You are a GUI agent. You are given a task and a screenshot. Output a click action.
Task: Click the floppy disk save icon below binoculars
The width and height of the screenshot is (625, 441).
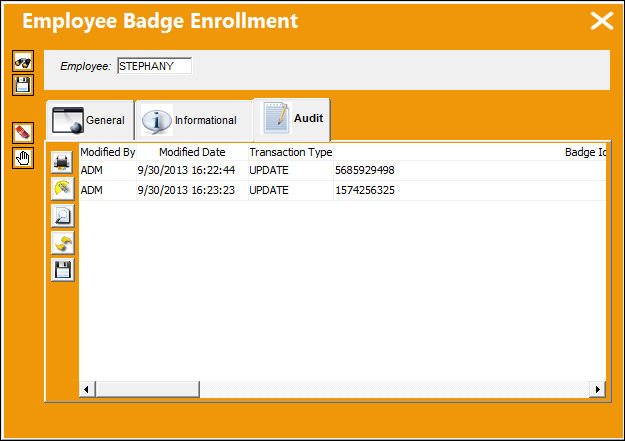point(23,85)
